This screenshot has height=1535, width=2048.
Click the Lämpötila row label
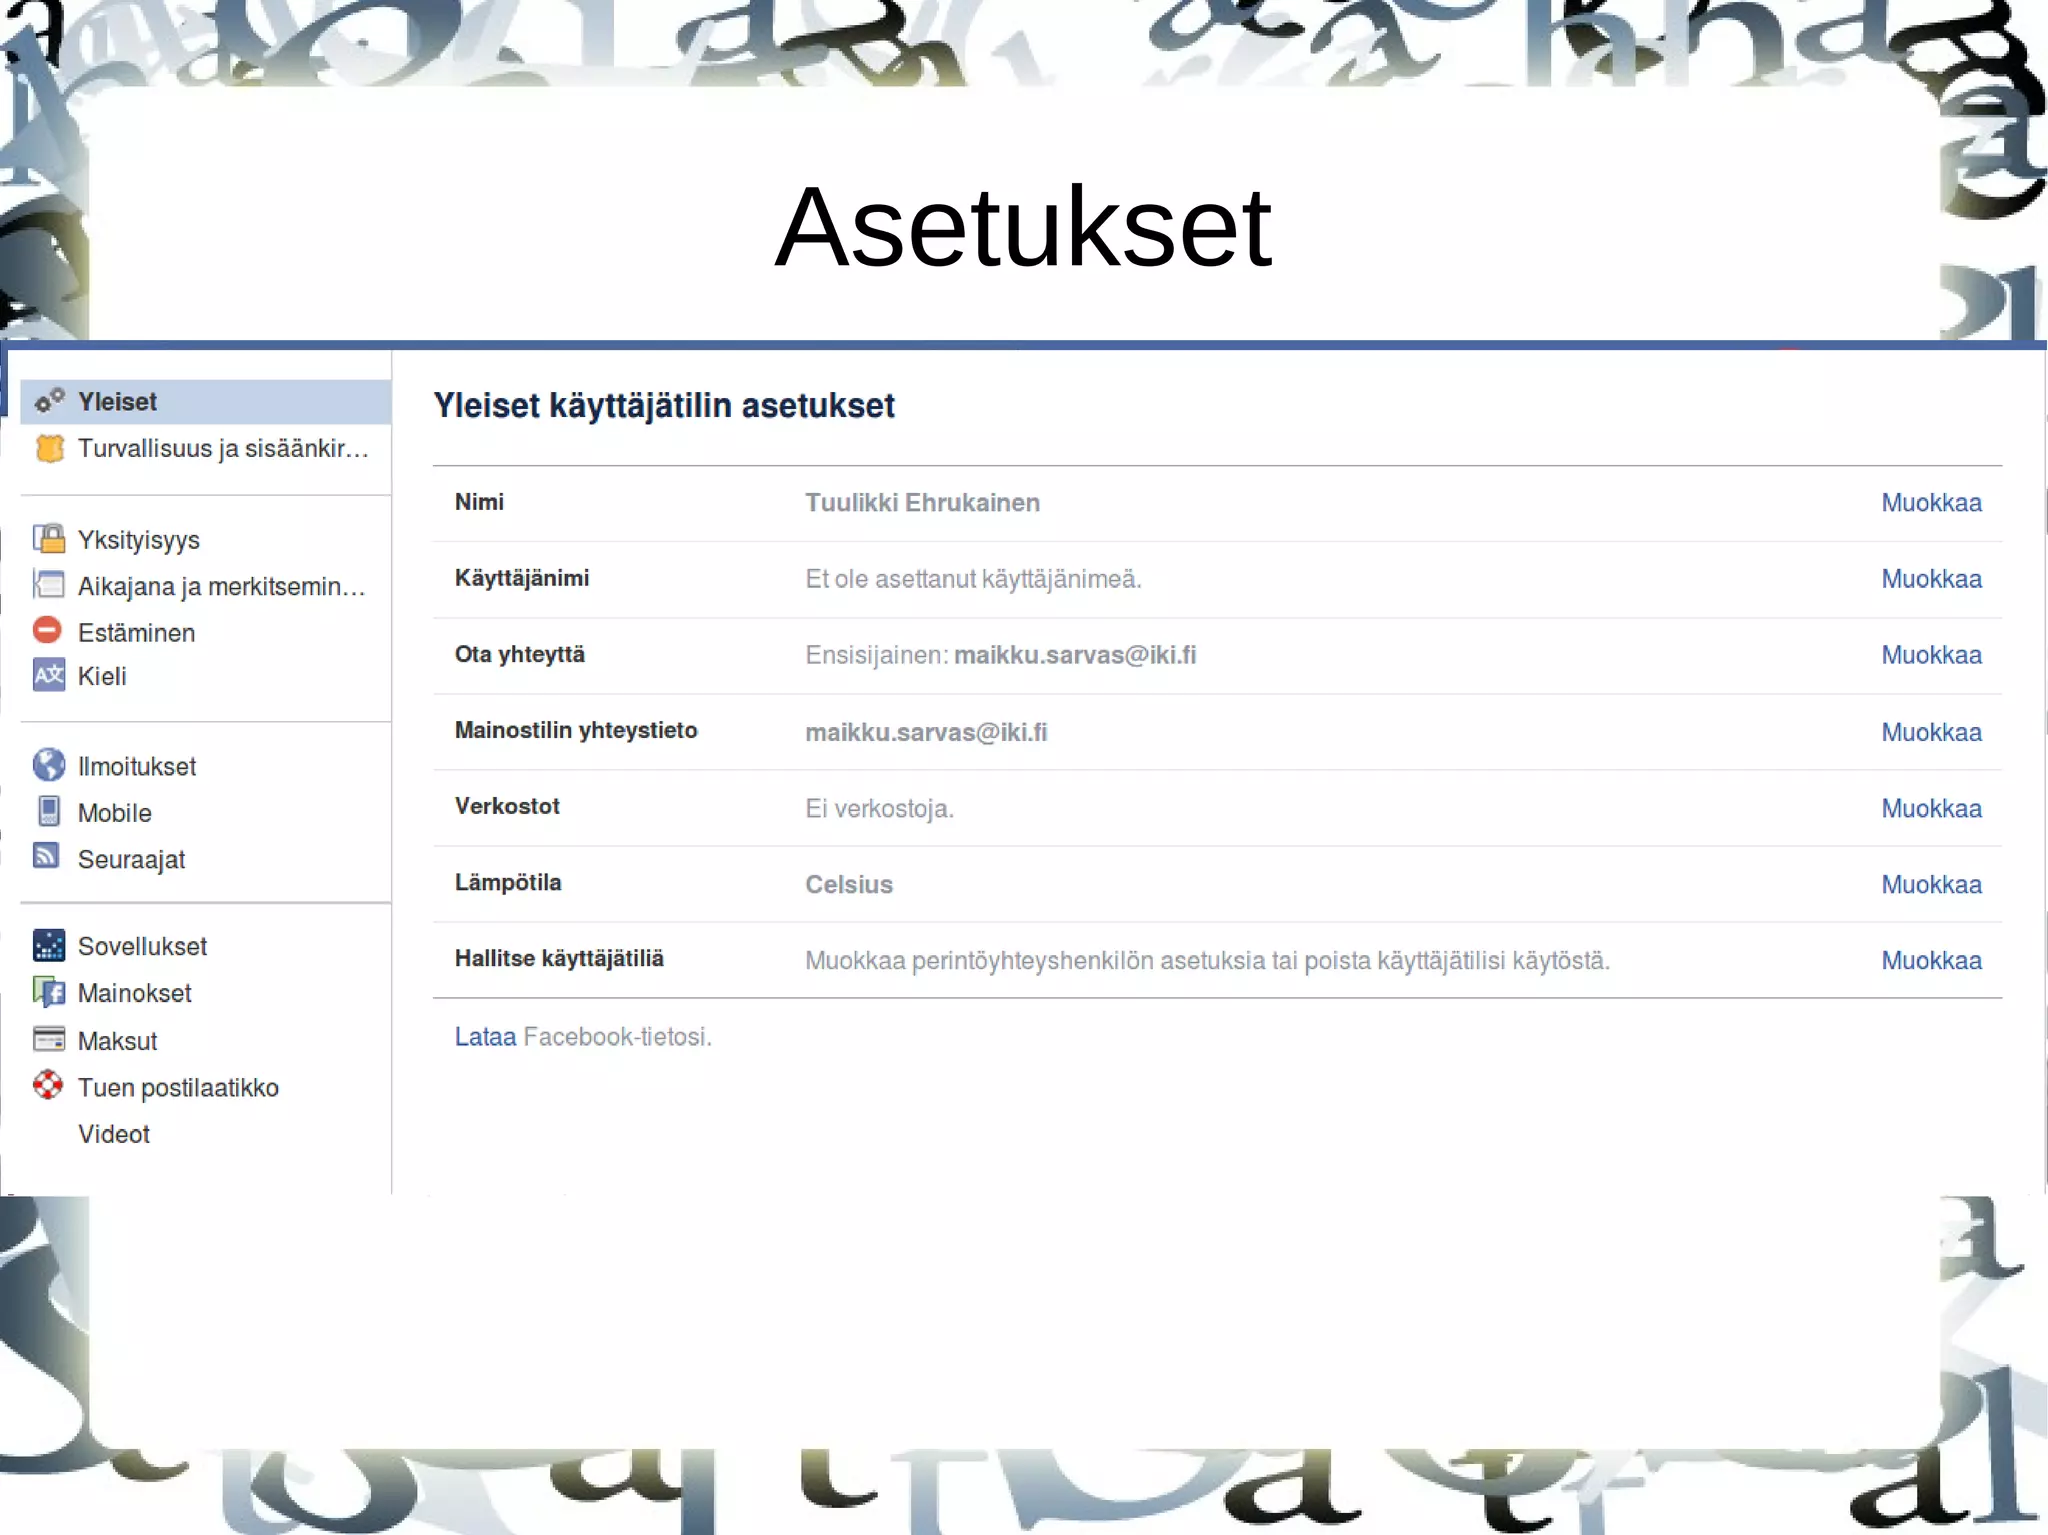(508, 882)
